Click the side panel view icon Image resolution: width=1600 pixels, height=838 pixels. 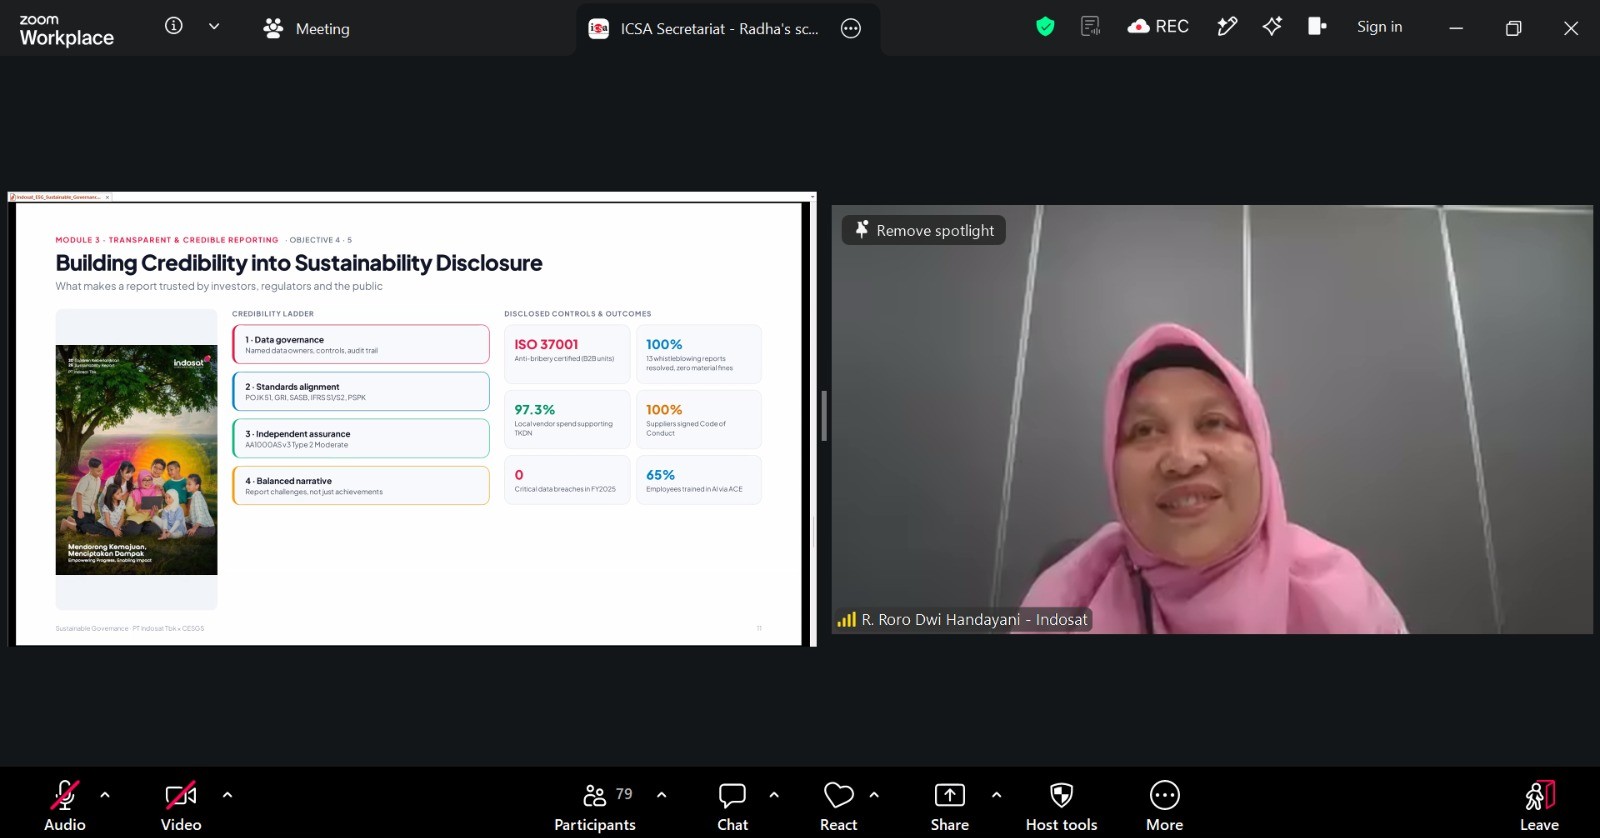[1317, 27]
